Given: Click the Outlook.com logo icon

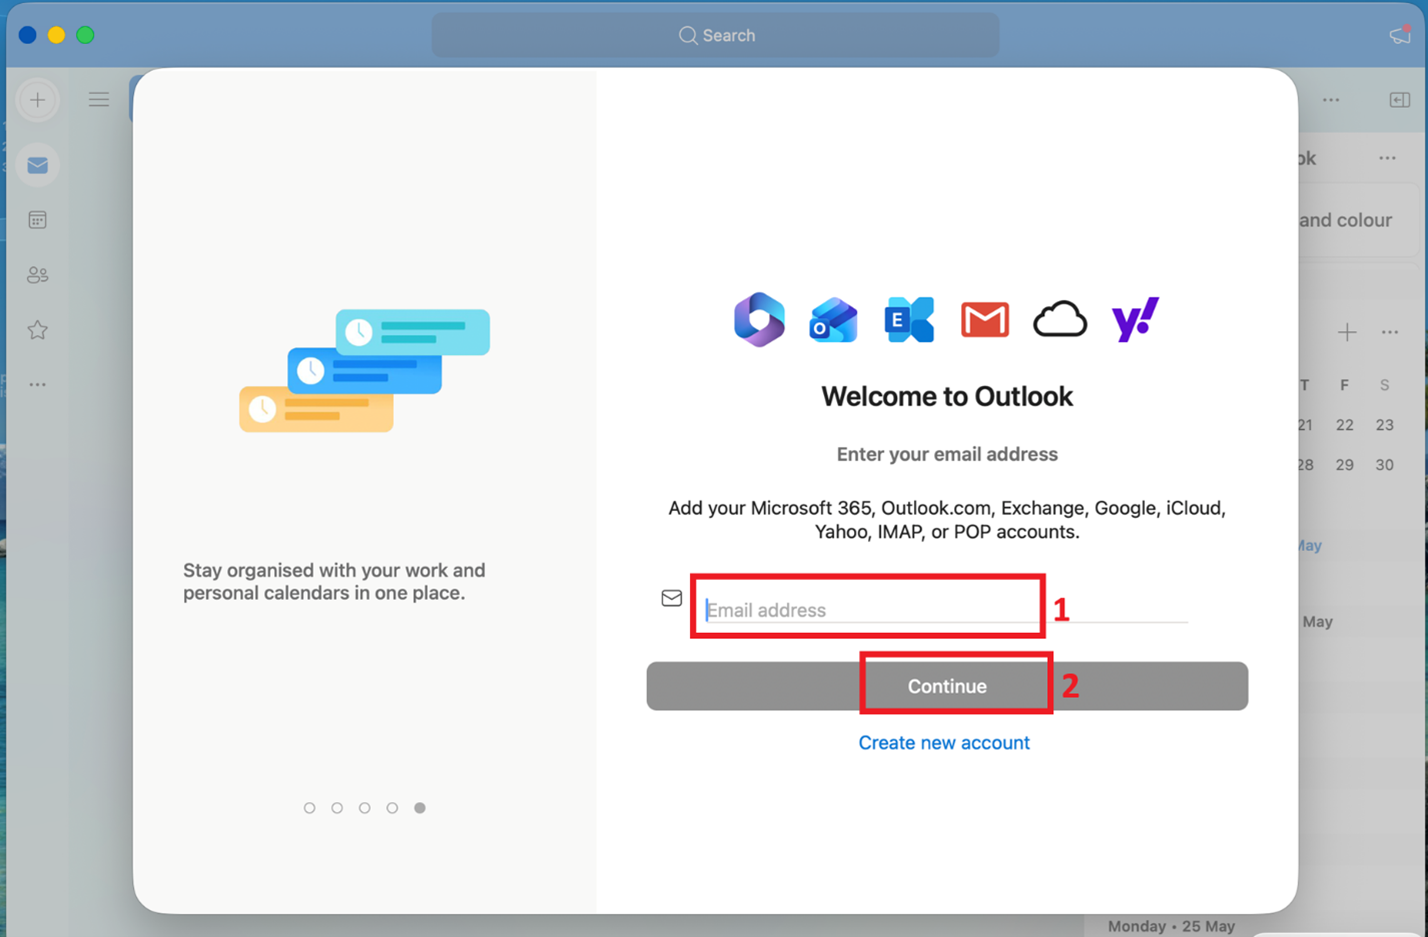Looking at the screenshot, I should 833,320.
